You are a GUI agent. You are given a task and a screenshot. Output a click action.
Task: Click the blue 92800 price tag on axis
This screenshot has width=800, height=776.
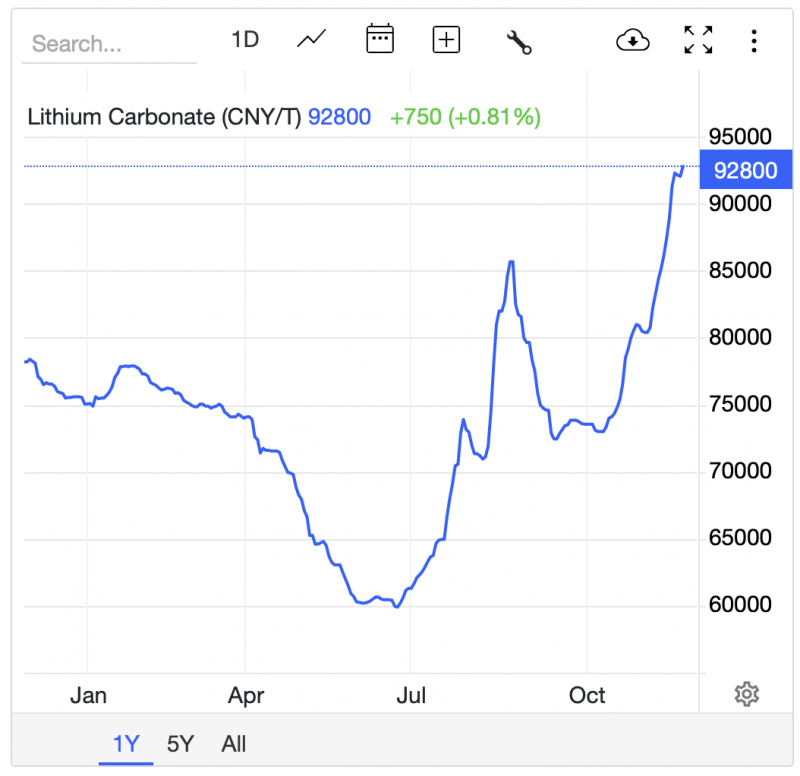click(746, 170)
